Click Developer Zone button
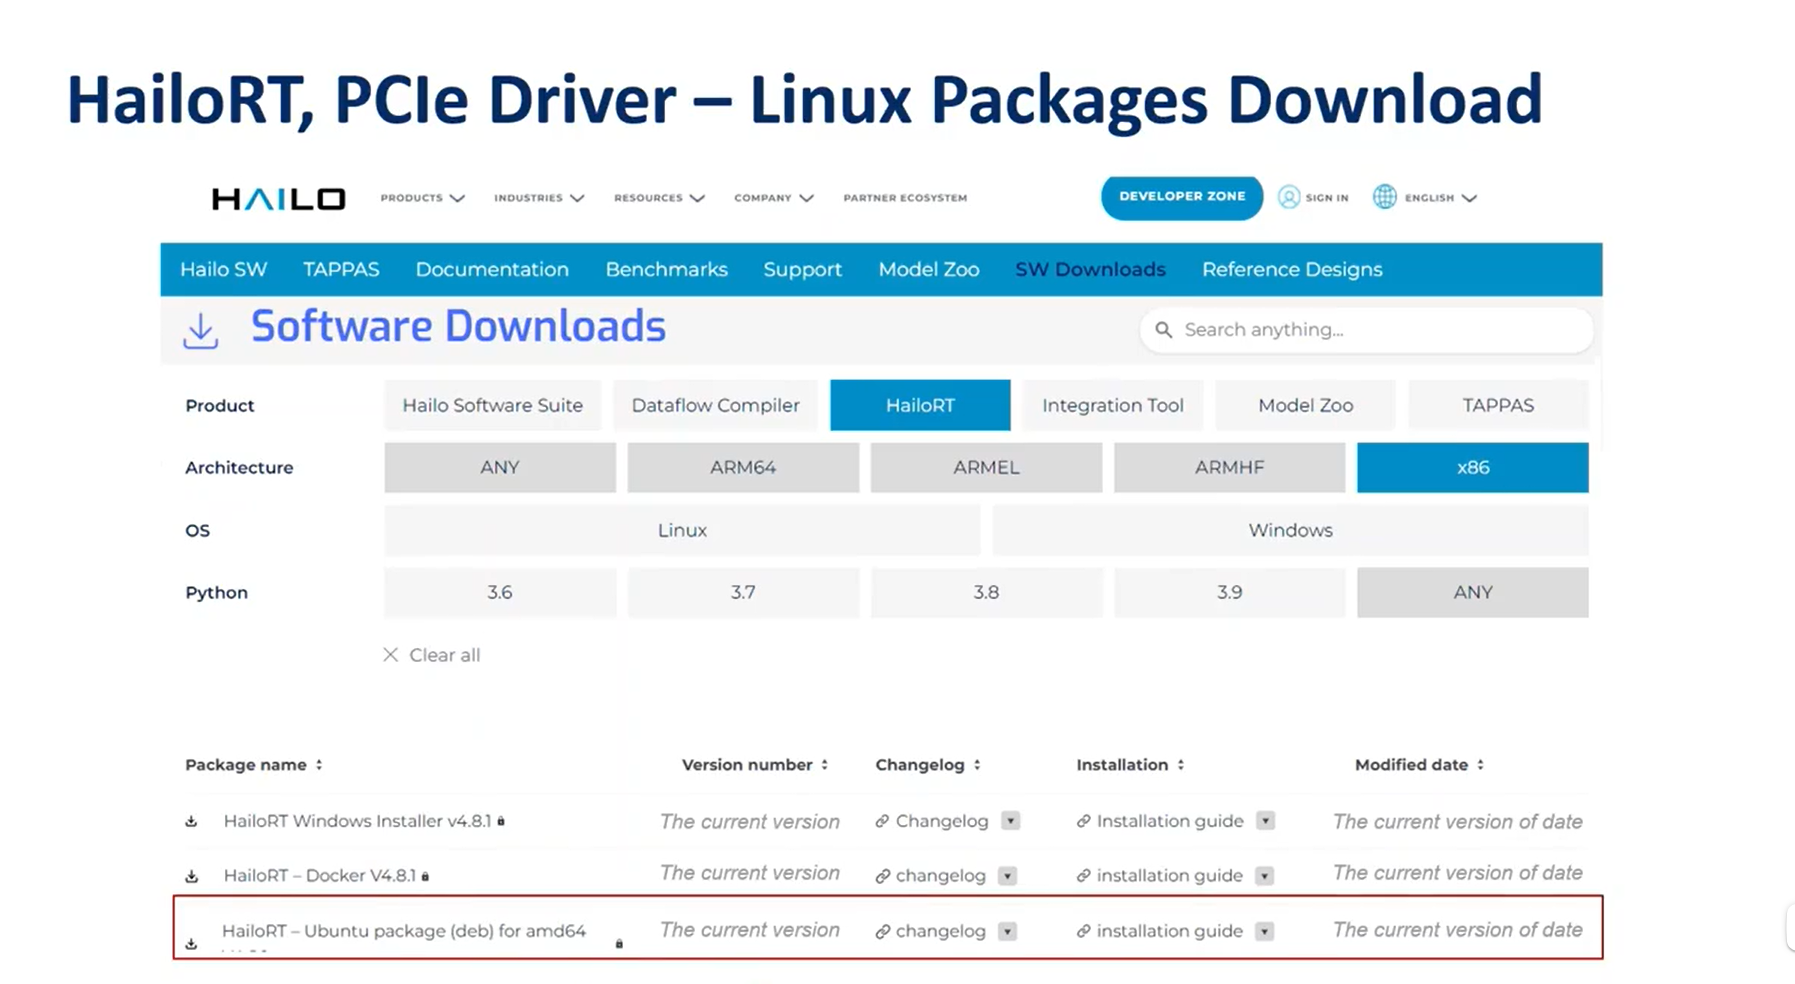This screenshot has width=1795, height=984. point(1182,197)
